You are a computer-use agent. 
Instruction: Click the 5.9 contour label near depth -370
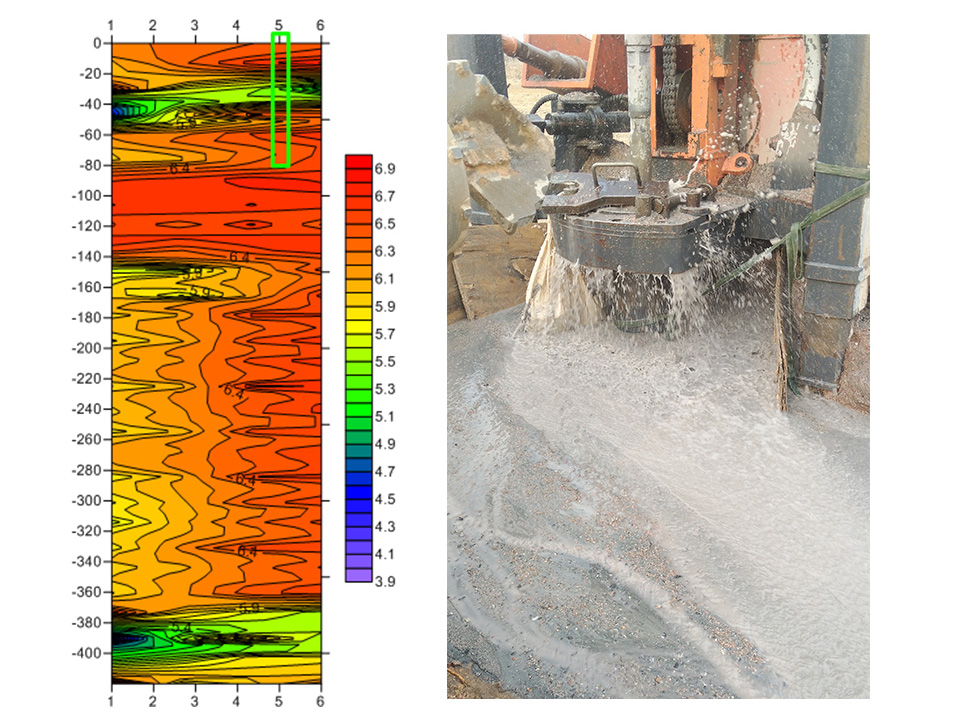click(249, 607)
